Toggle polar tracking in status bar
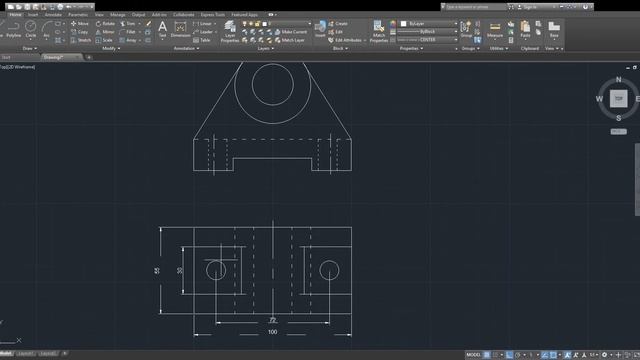This screenshot has width=640, height=360. pos(518,355)
